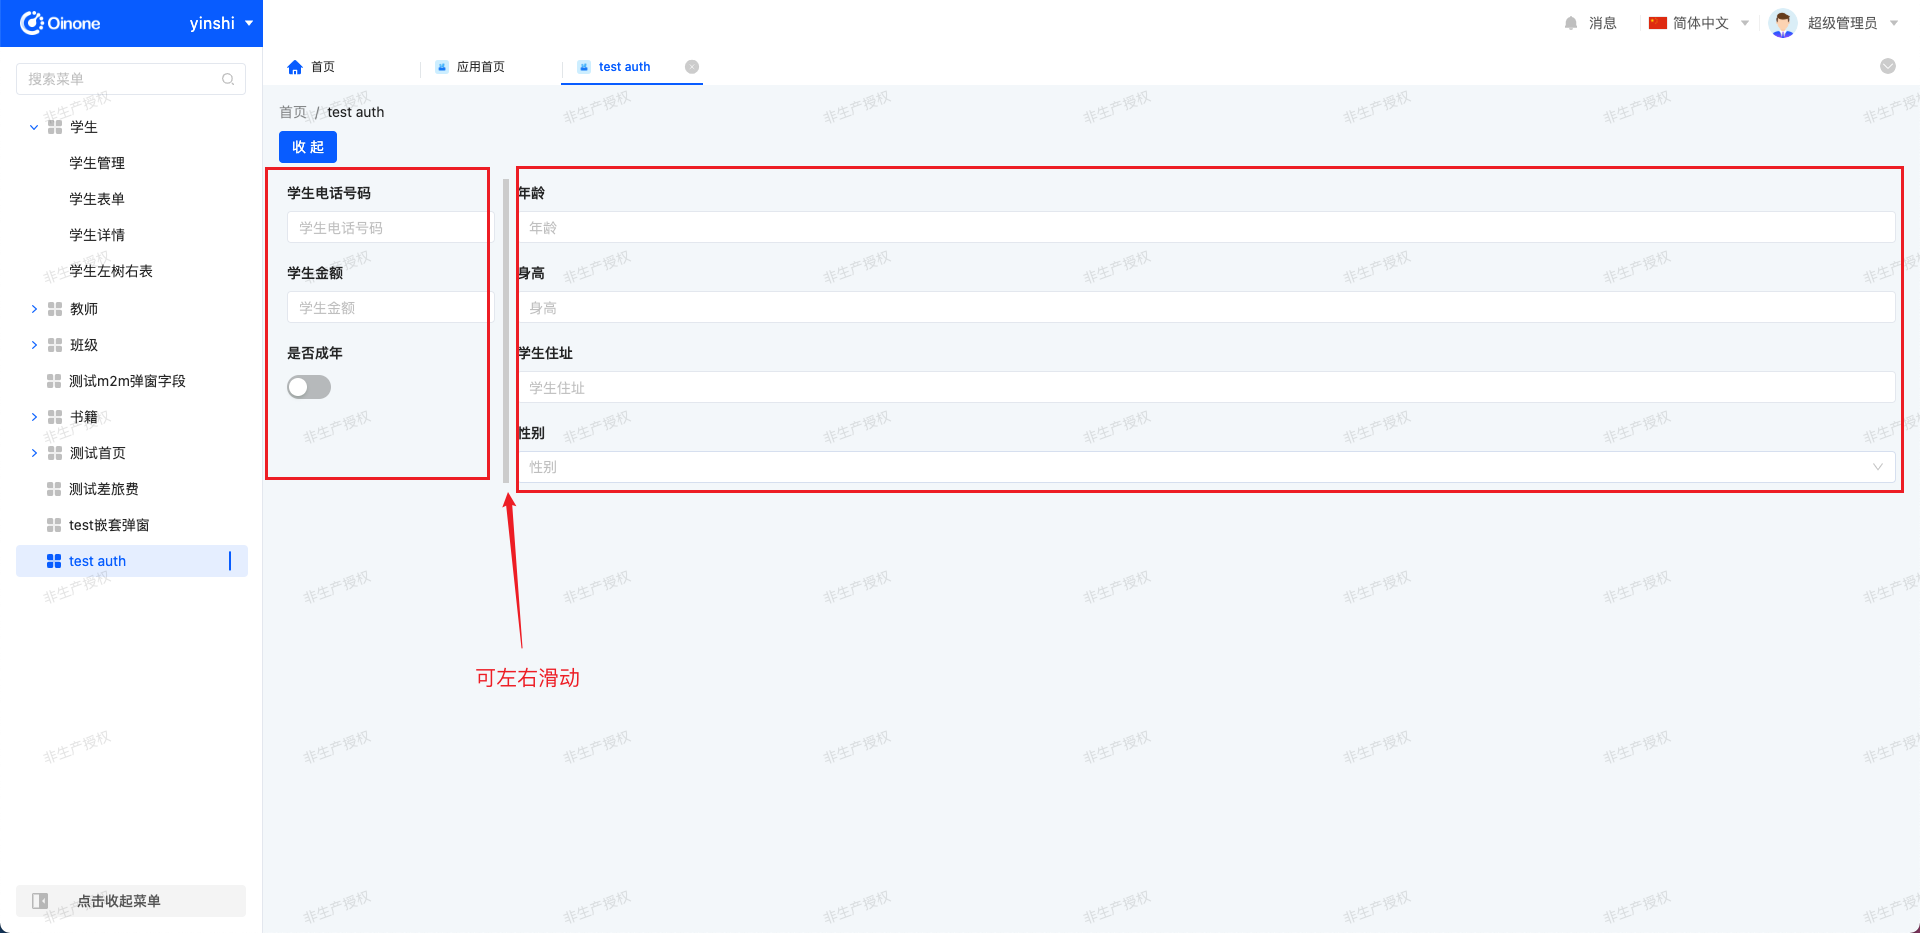
Task: Click the blue grid icon beside test auth
Action: 54,561
